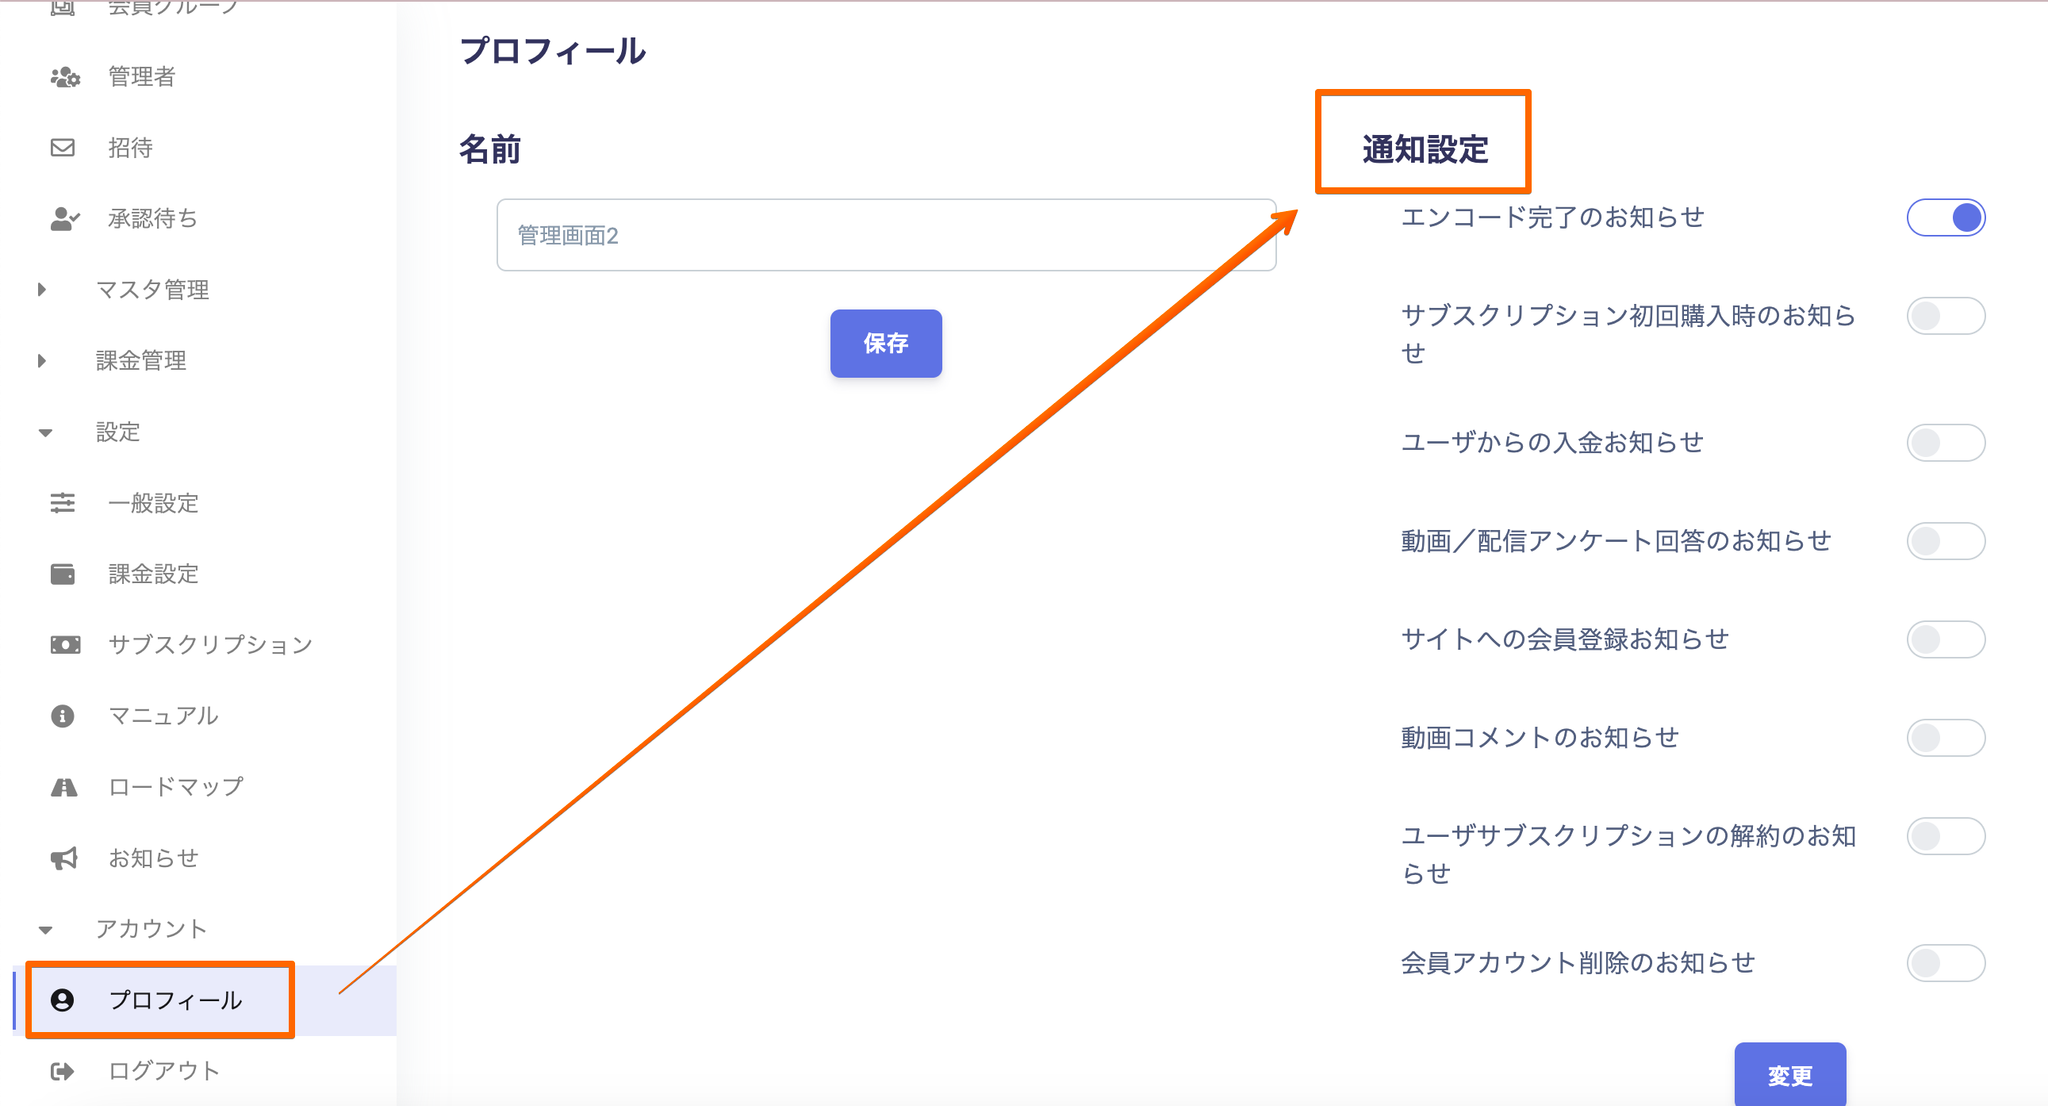Click the マニュアル info icon

(63, 716)
